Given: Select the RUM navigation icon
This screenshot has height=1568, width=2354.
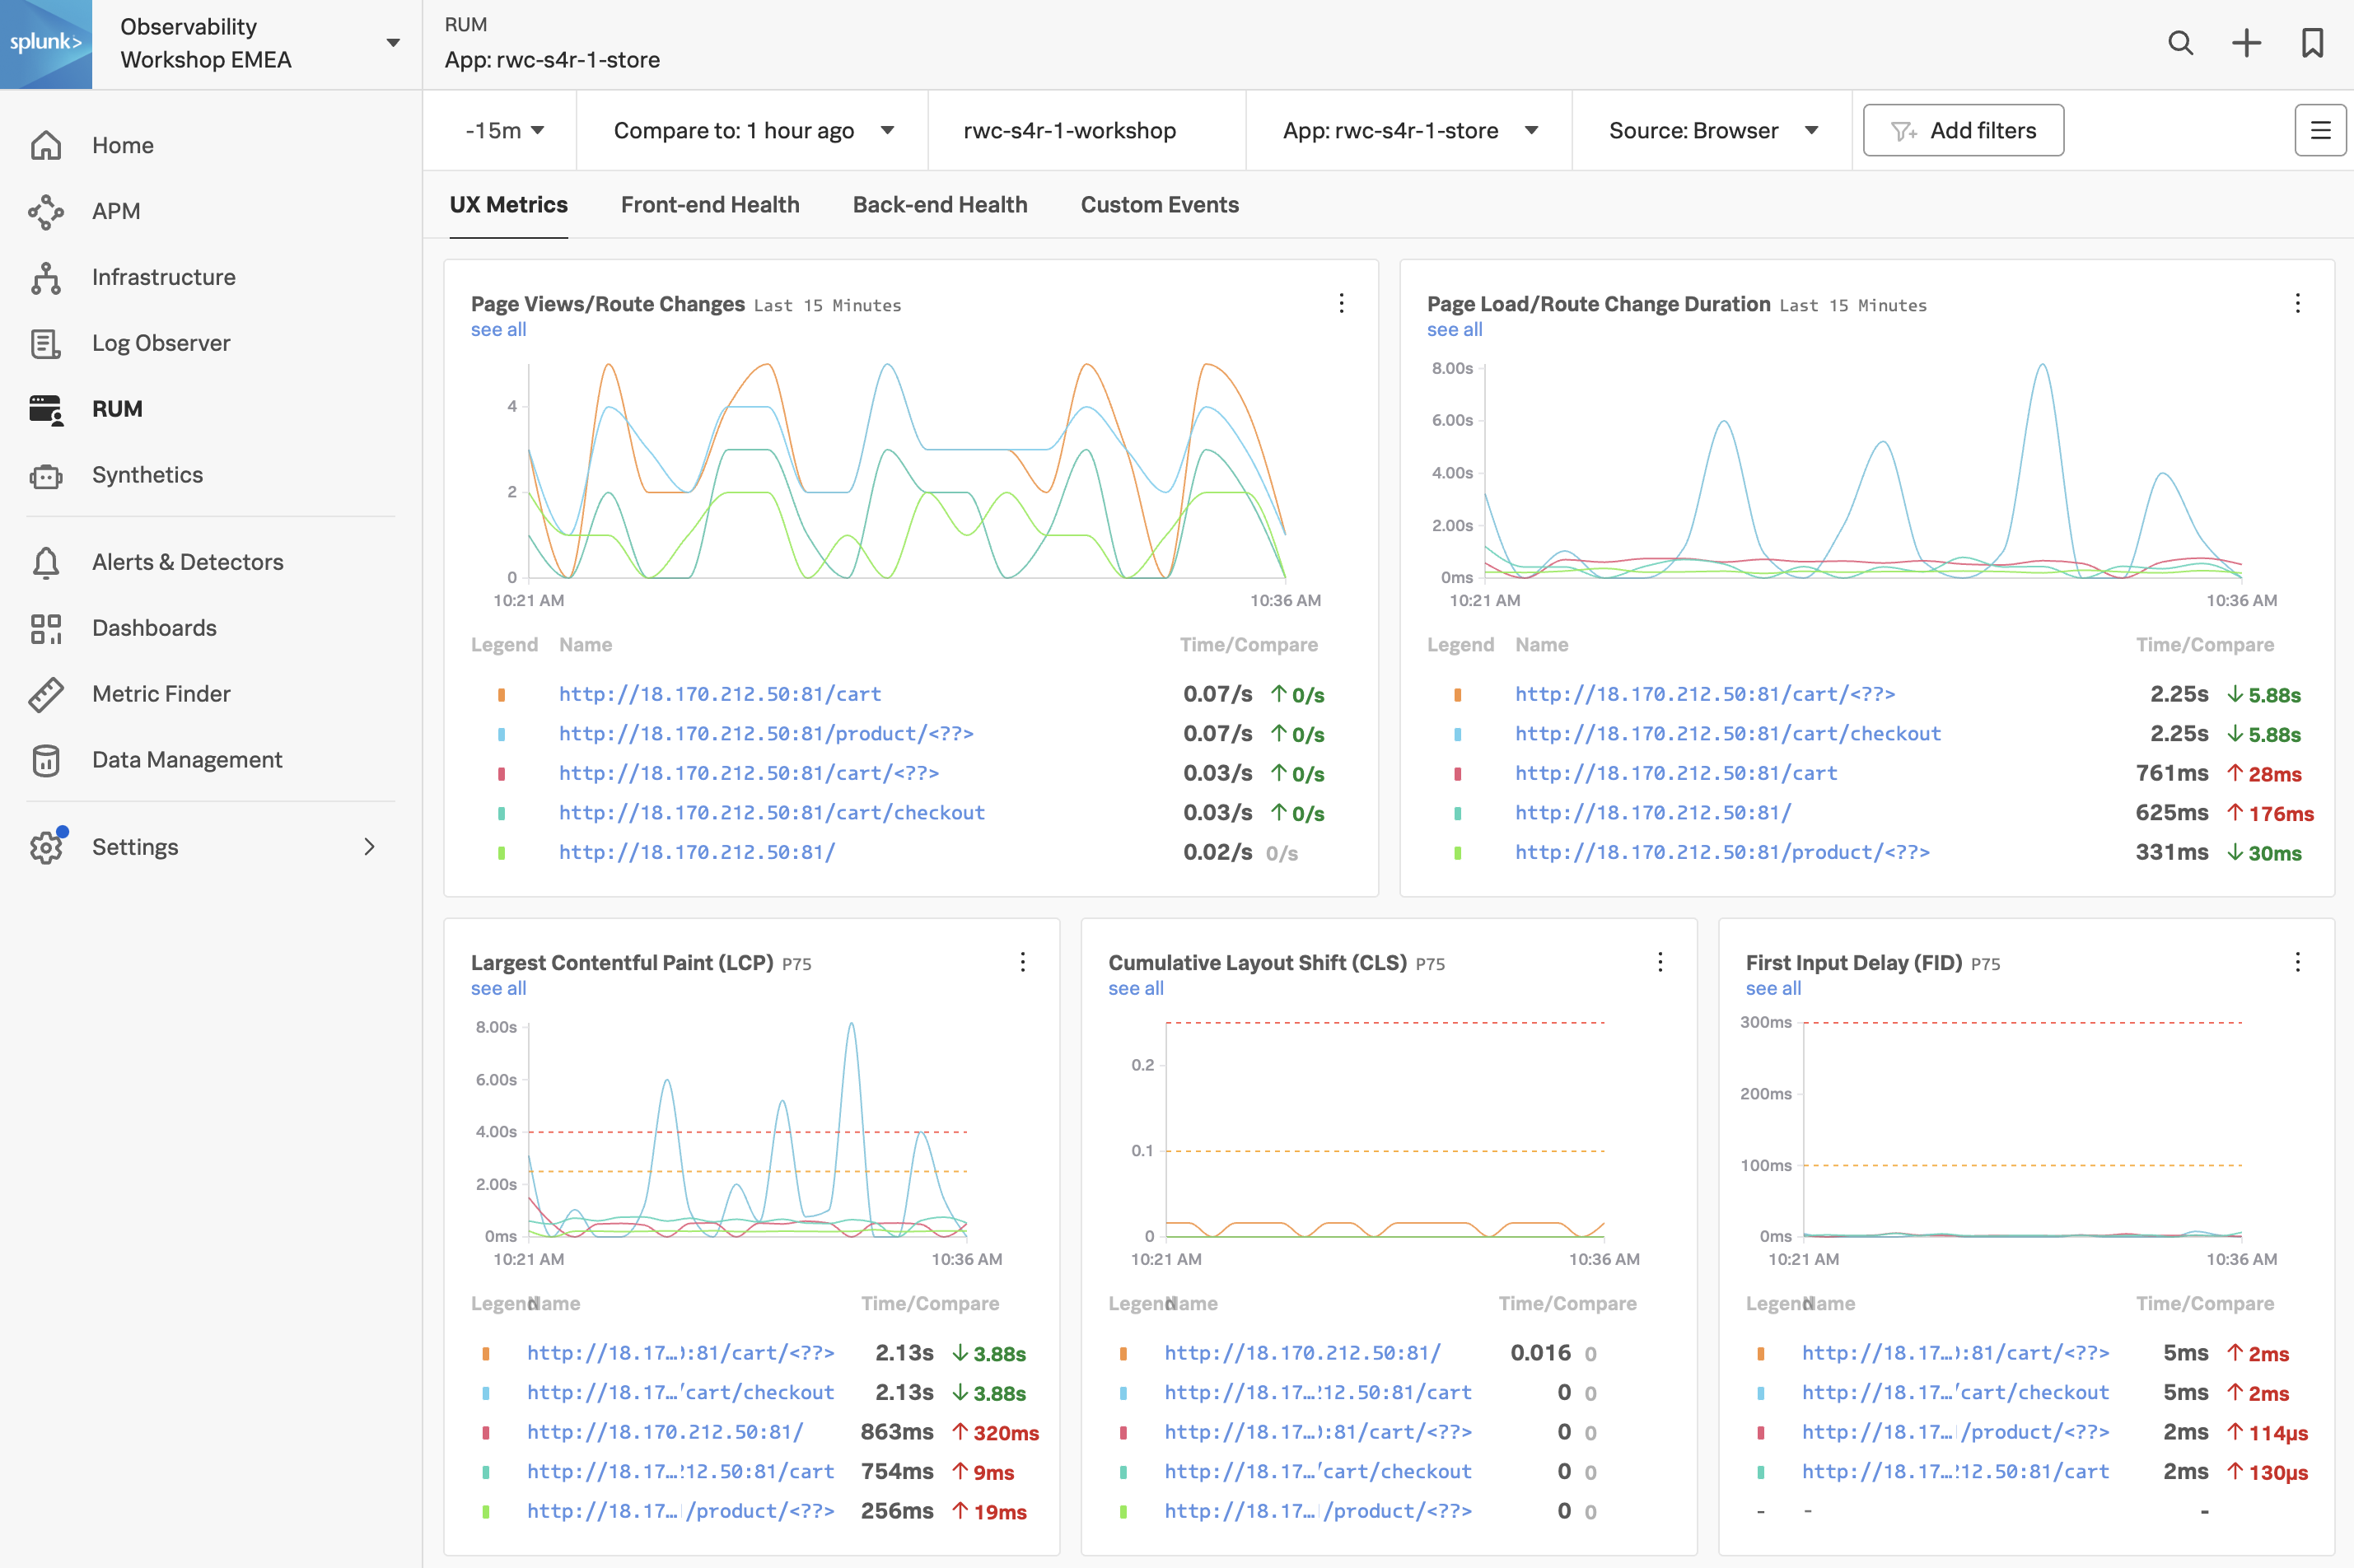Looking at the screenshot, I should tap(46, 409).
